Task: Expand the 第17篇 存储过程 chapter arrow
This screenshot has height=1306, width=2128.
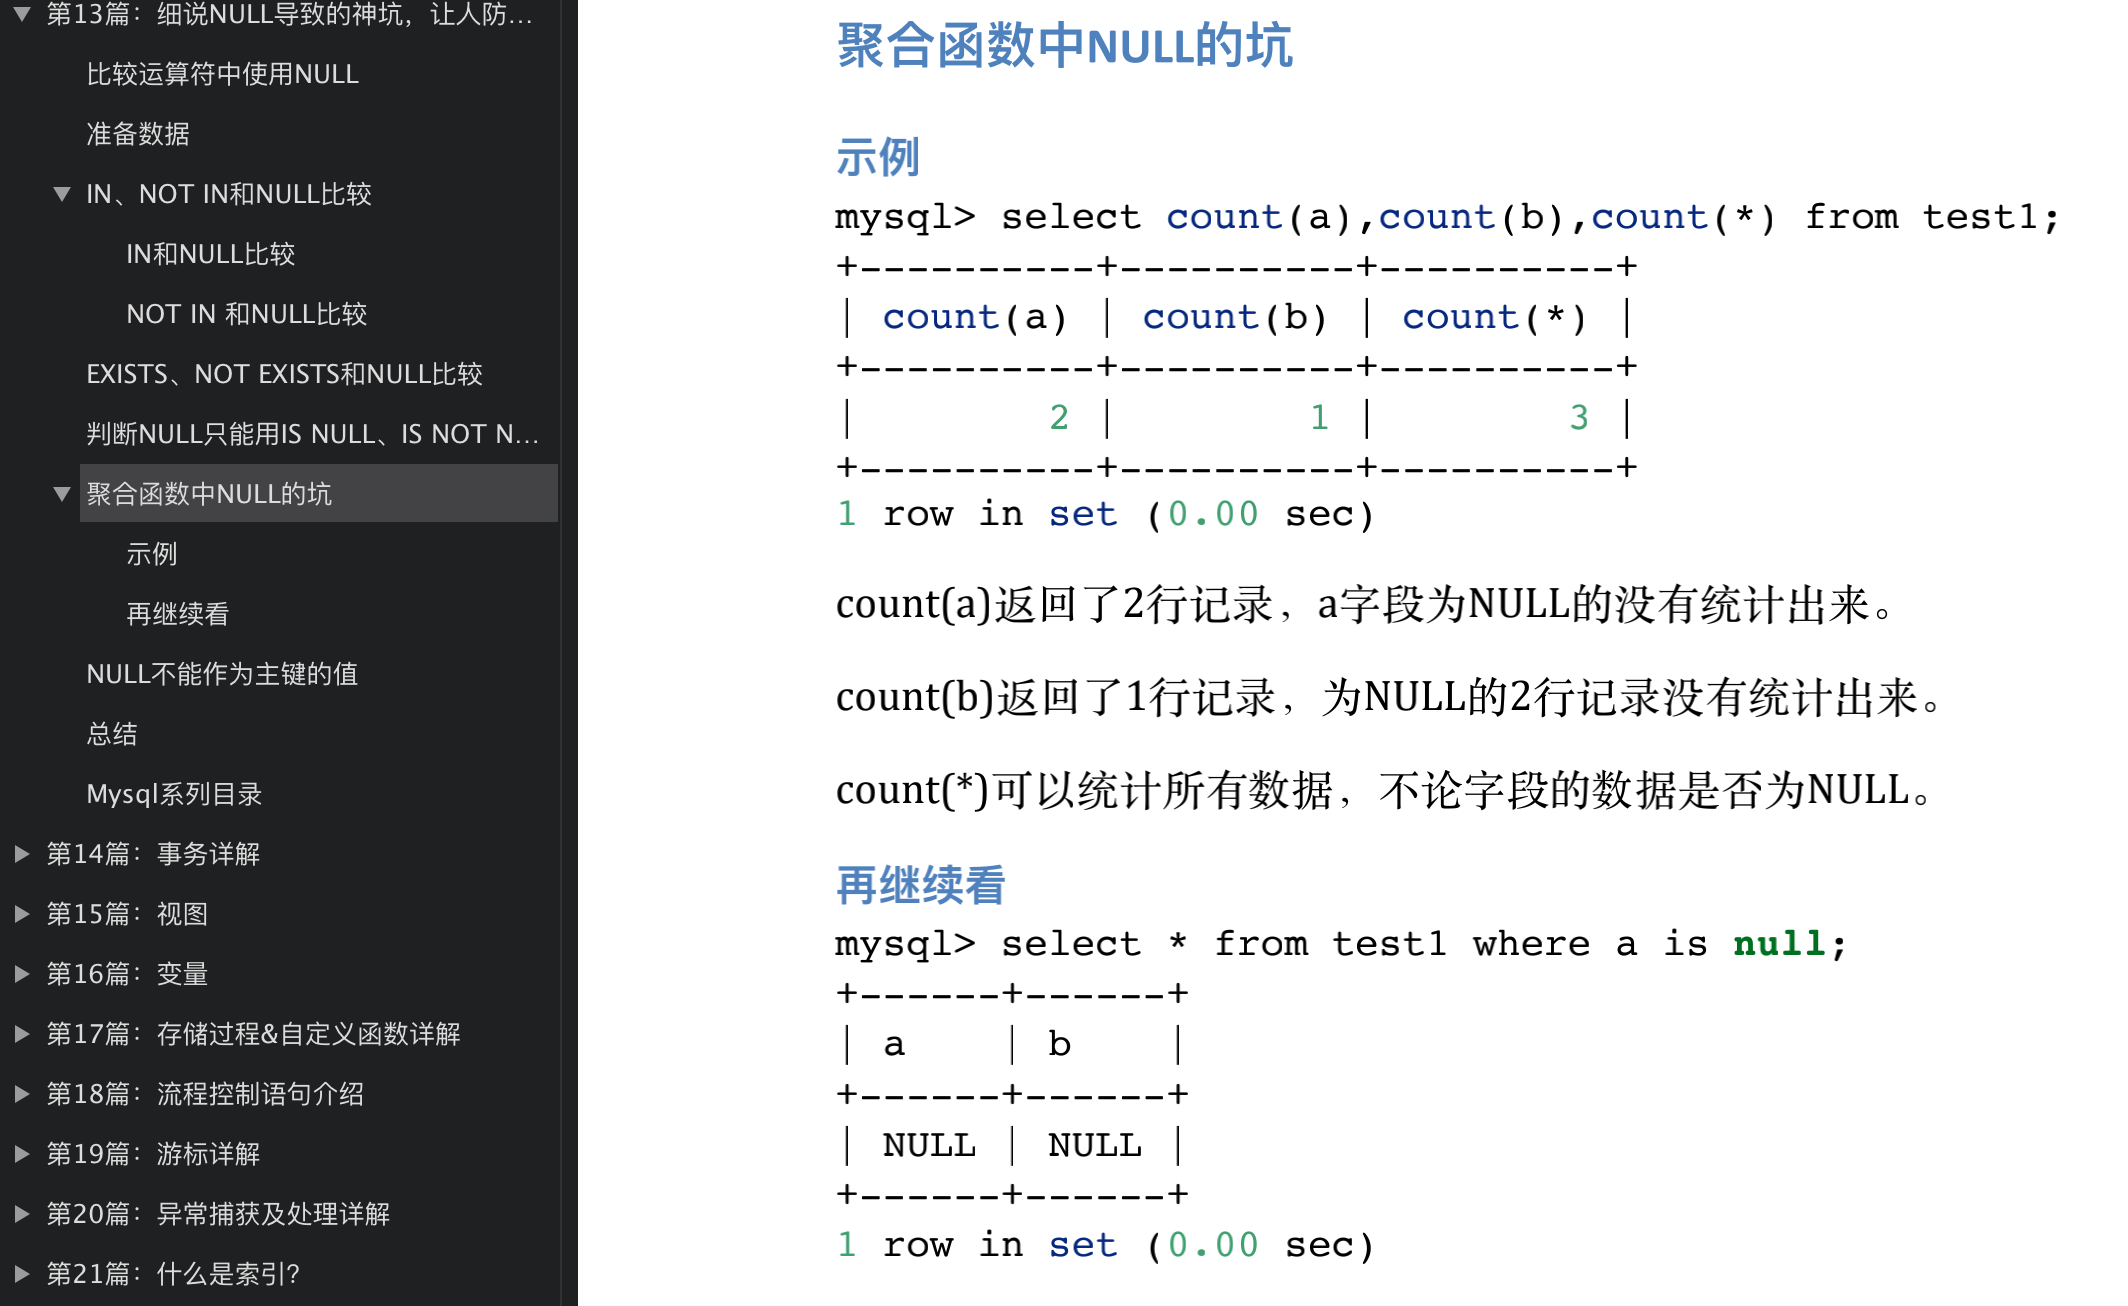Action: [22, 1034]
